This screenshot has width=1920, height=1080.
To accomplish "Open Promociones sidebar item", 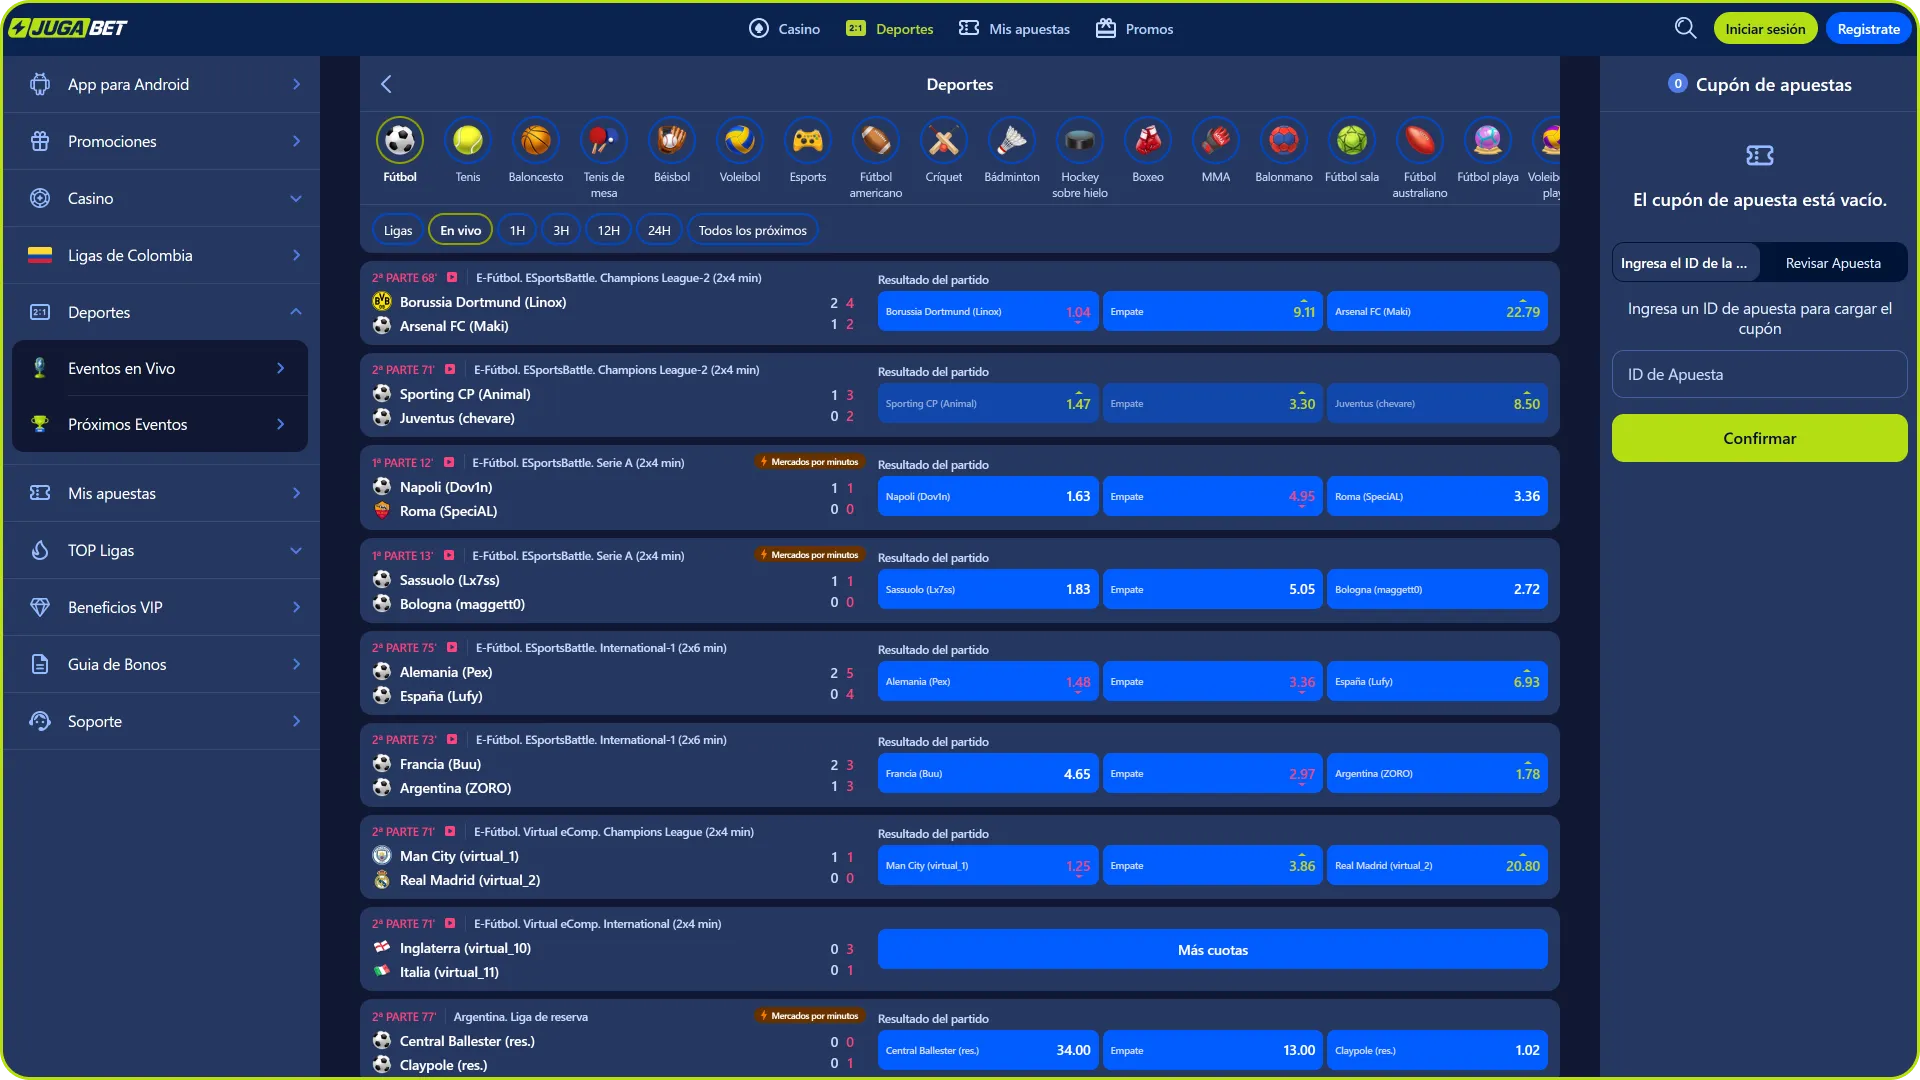I will pyautogui.click(x=162, y=141).
